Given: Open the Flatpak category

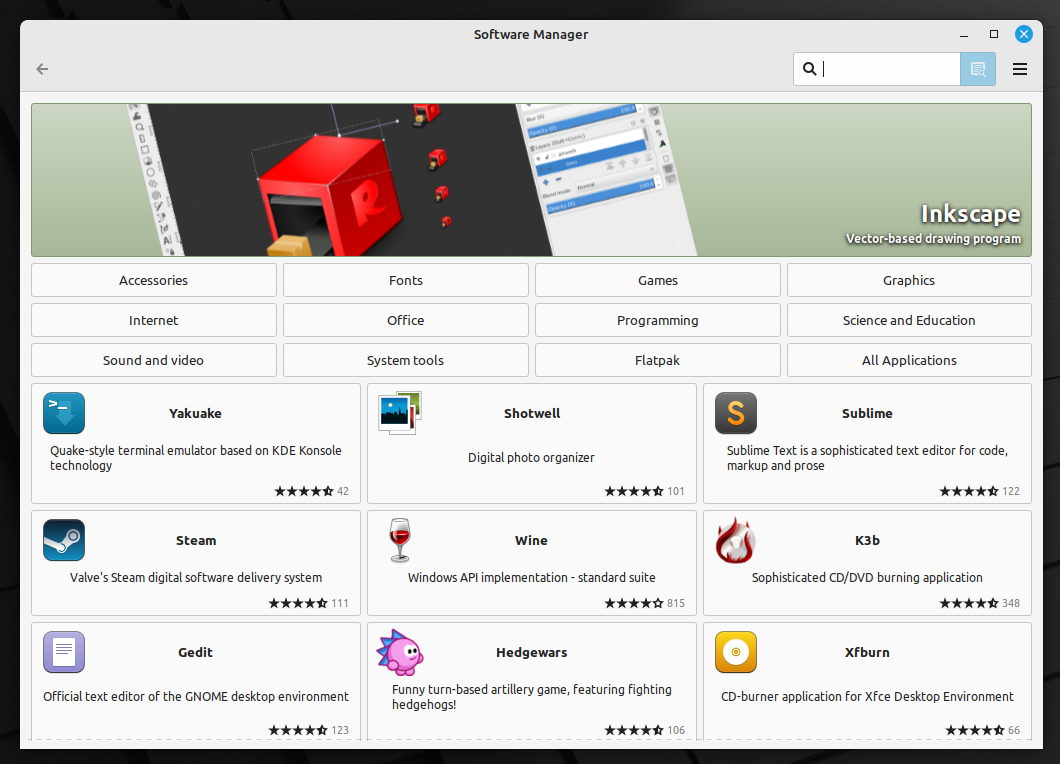Looking at the screenshot, I should (658, 360).
